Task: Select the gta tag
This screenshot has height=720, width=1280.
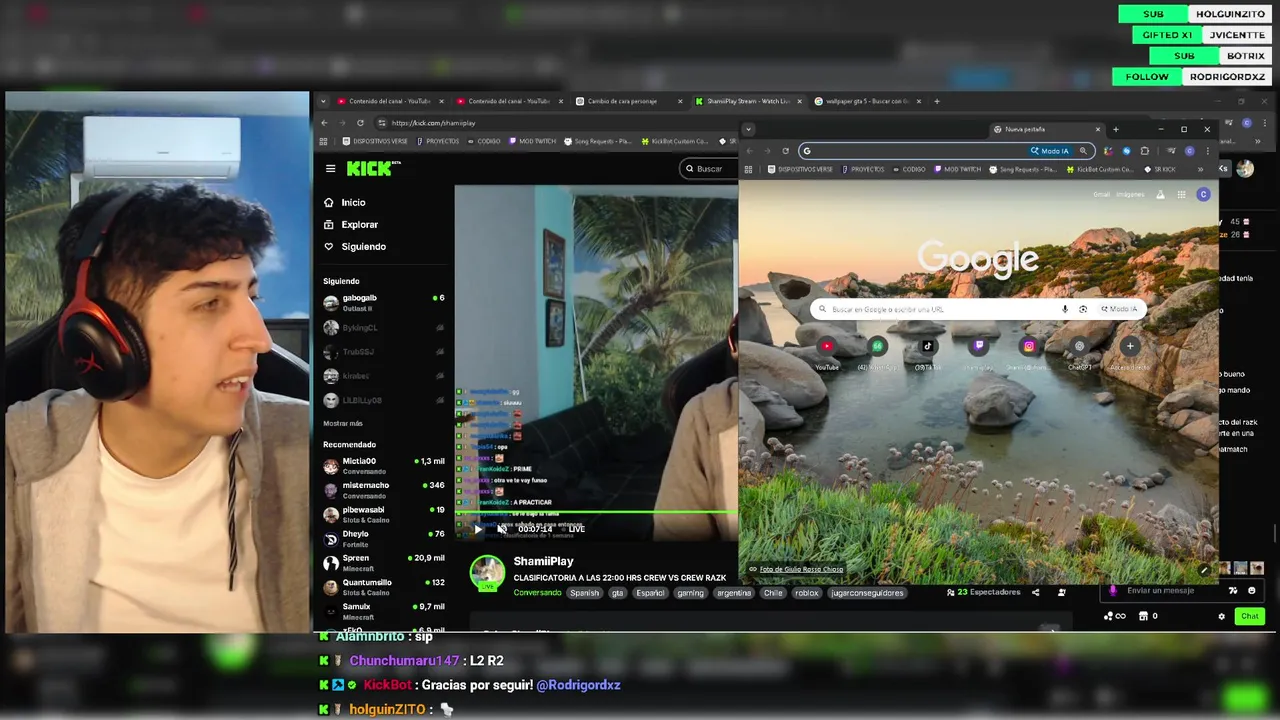Action: tap(617, 593)
